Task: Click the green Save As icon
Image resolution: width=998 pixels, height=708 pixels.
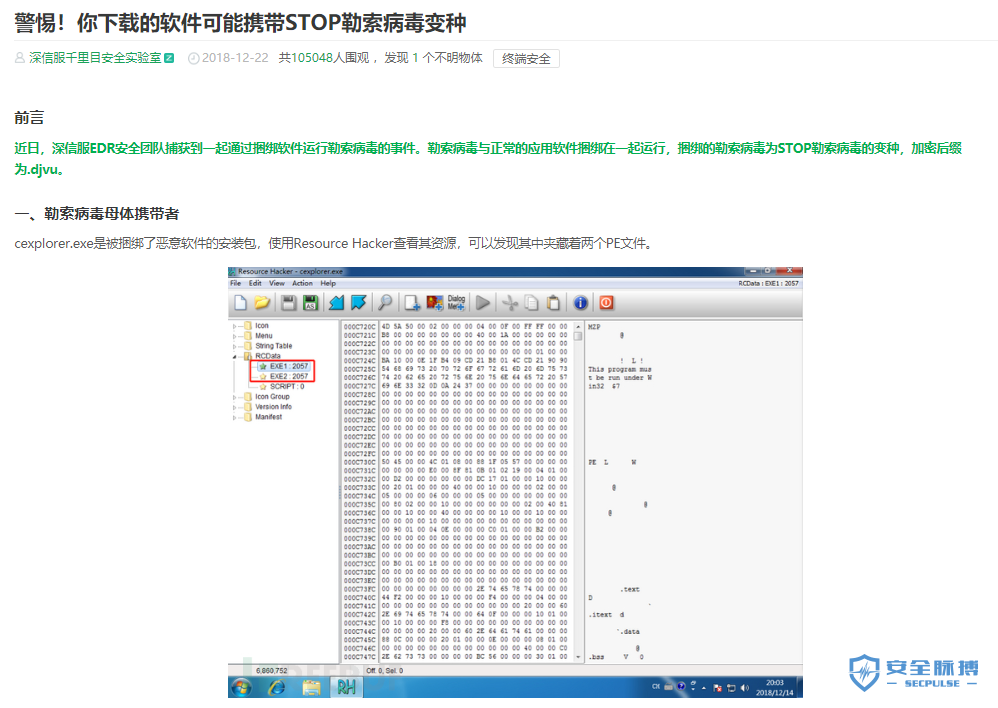Action: [310, 303]
